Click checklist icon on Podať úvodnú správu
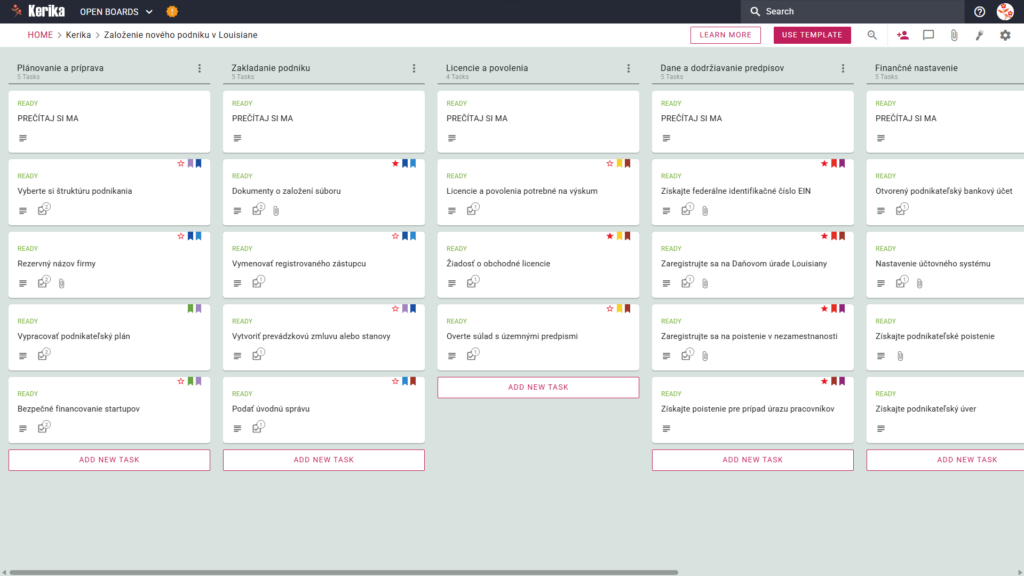This screenshot has height=576, width=1024. pos(258,428)
